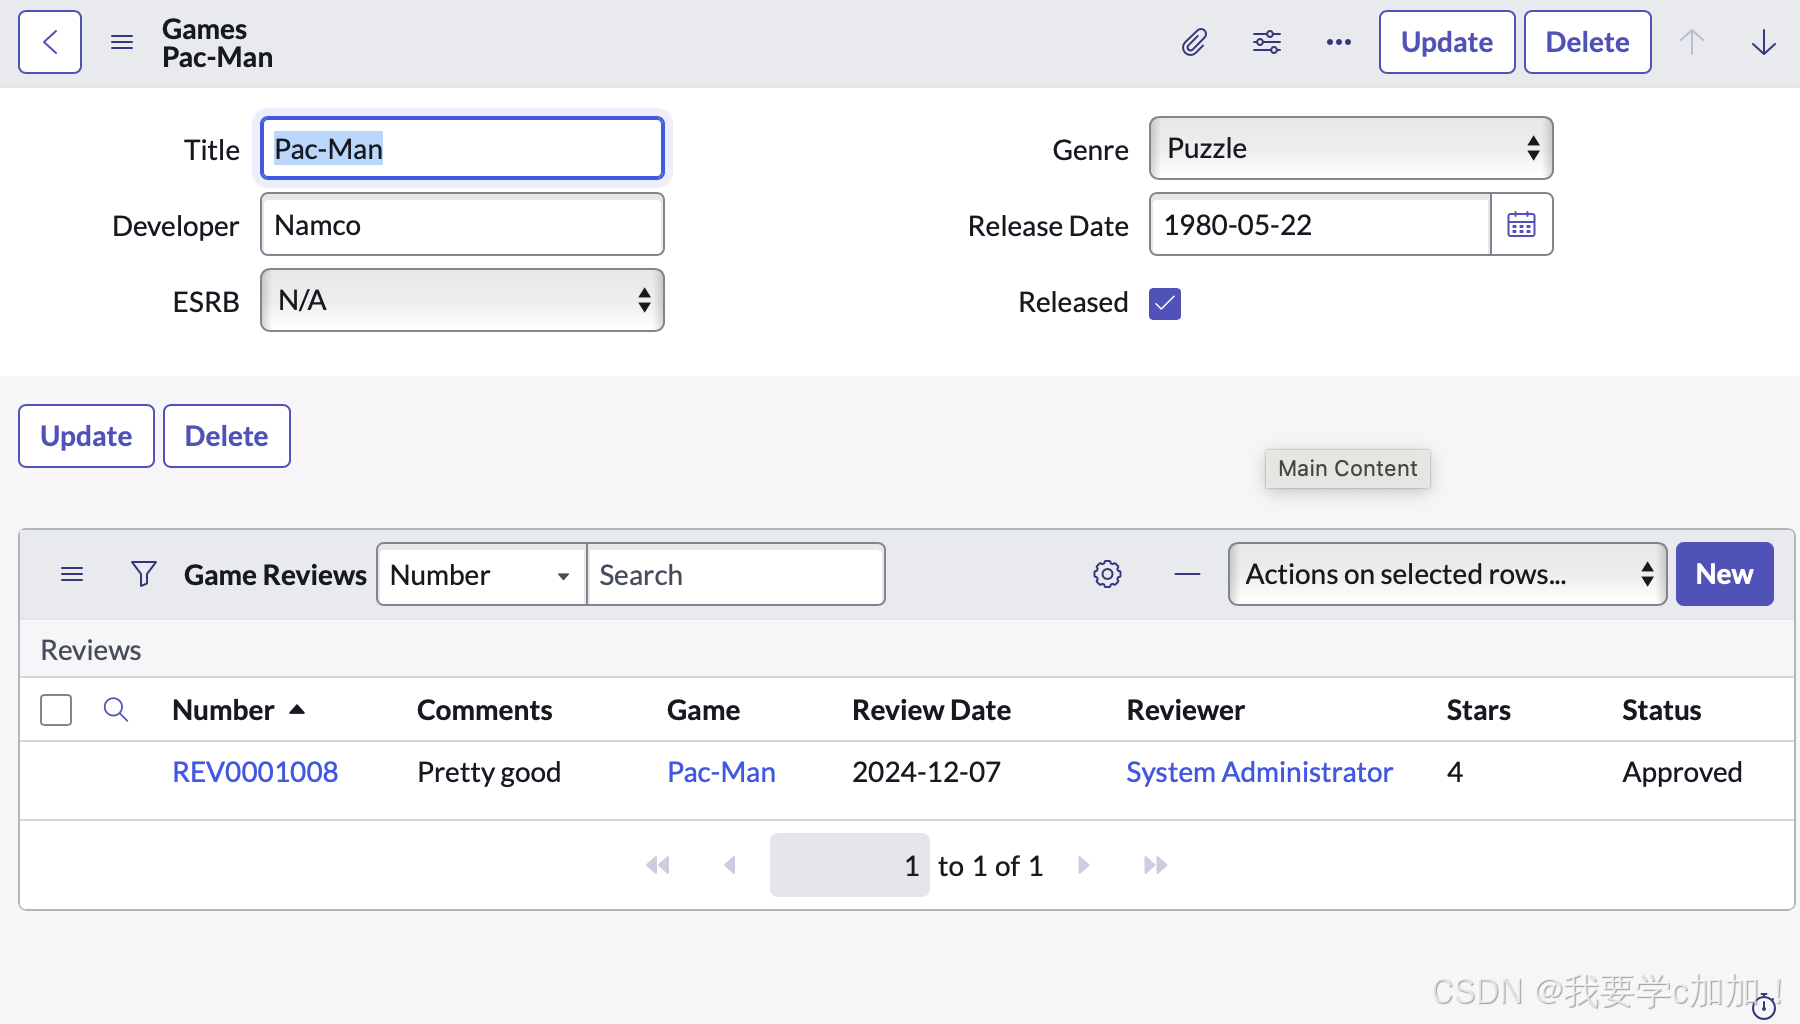The height and width of the screenshot is (1024, 1800).
Task: Click the Title input field
Action: 462,149
